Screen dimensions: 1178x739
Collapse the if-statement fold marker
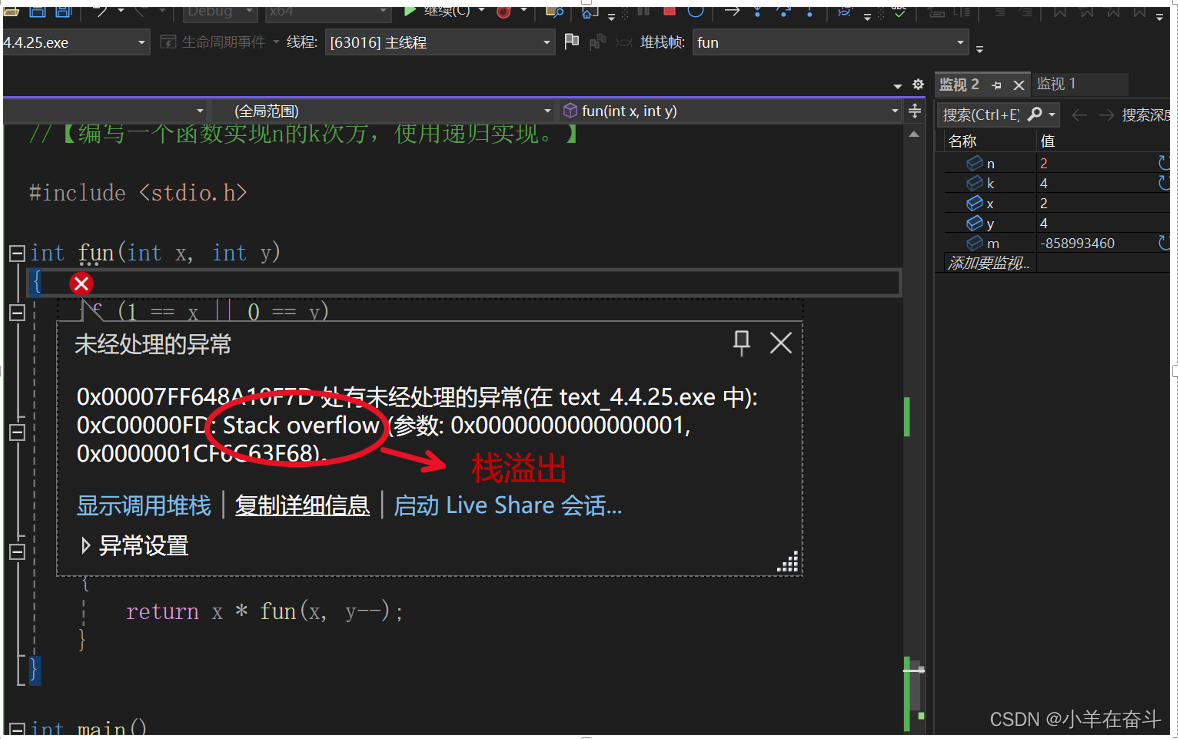coord(17,312)
